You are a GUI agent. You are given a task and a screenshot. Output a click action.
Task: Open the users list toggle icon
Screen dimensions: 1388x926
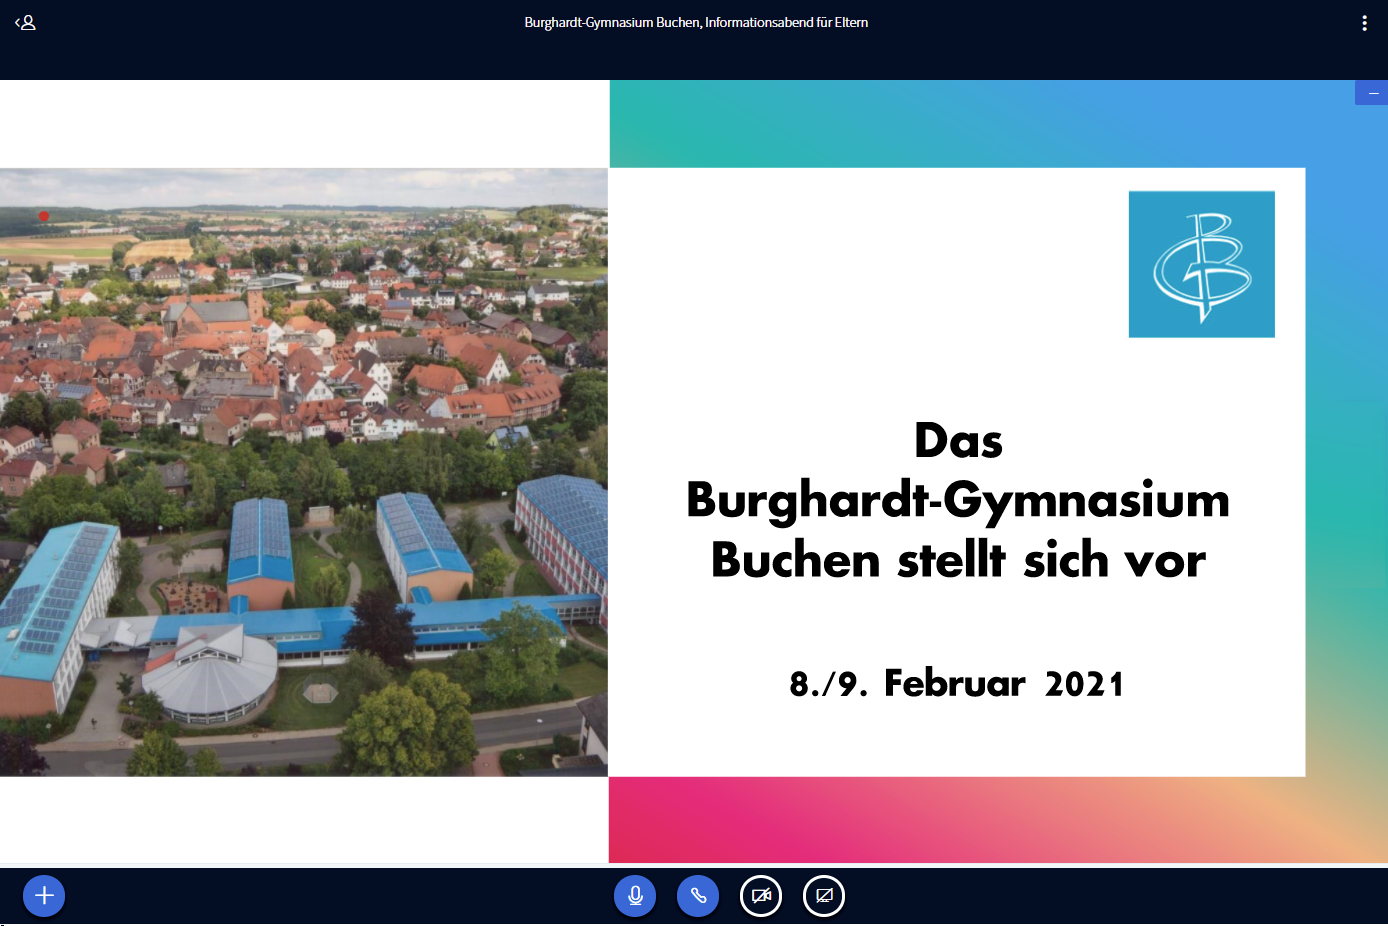(x=25, y=22)
